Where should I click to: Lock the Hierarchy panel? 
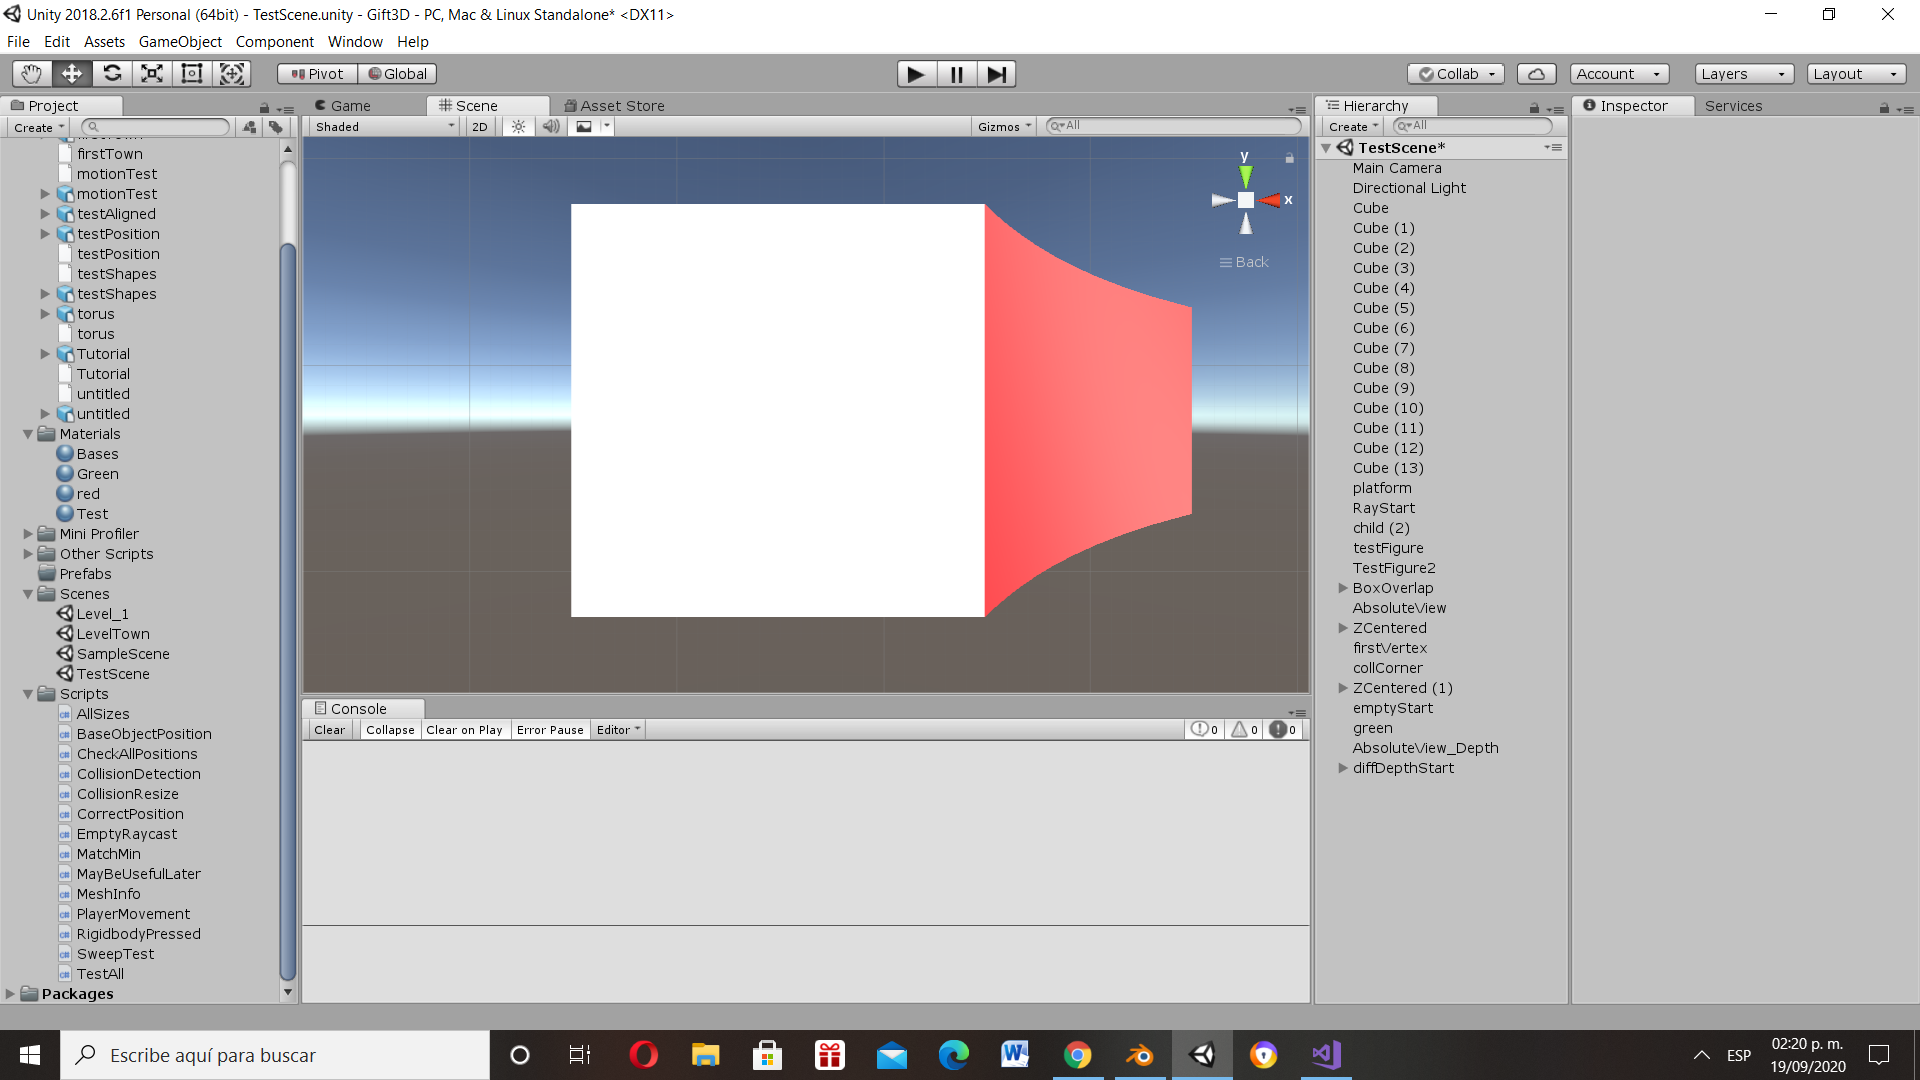[x=1534, y=108]
